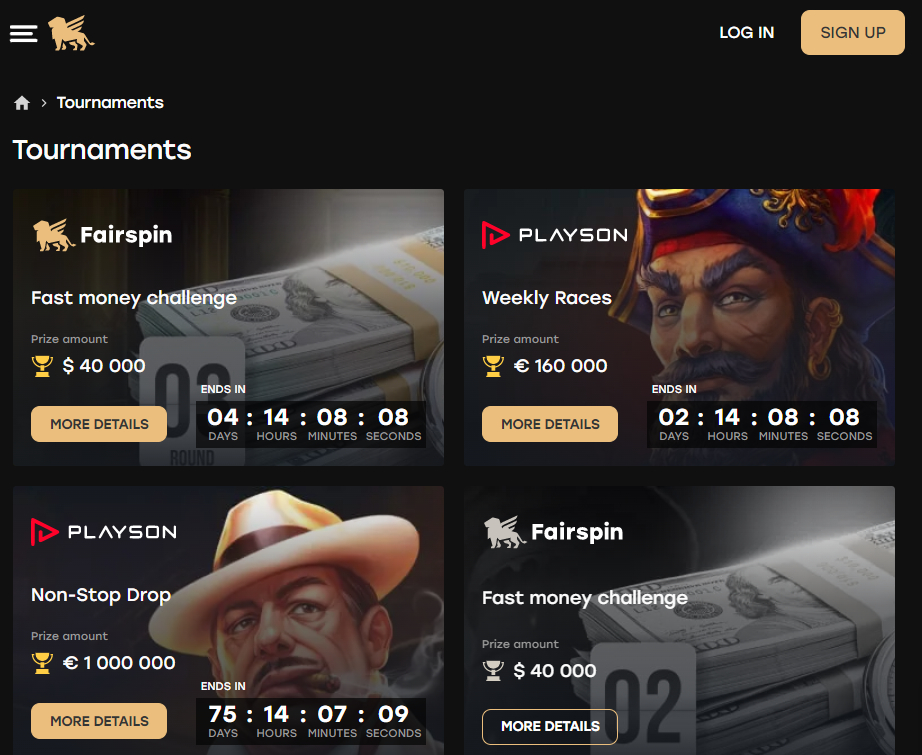Viewport: 922px width, 755px height.
Task: Click the € 160 000 prize amount
Action: coord(560,366)
